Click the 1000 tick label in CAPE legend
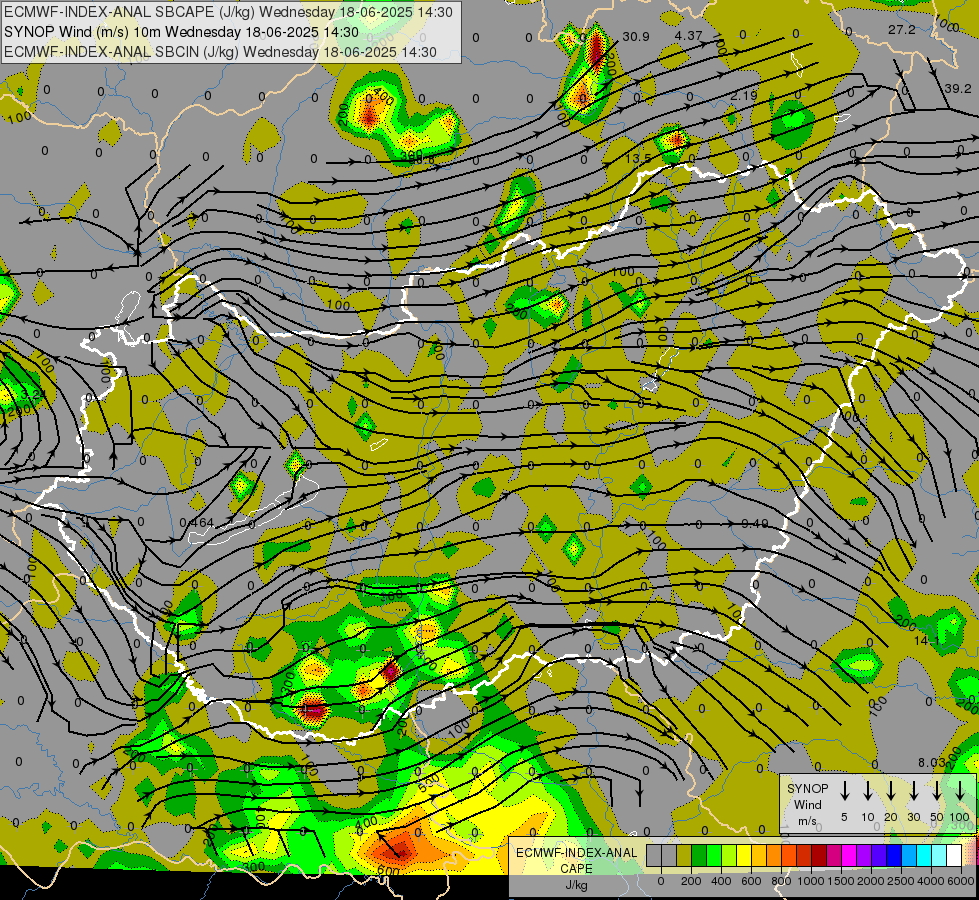This screenshot has height=900, width=979. click(x=811, y=881)
